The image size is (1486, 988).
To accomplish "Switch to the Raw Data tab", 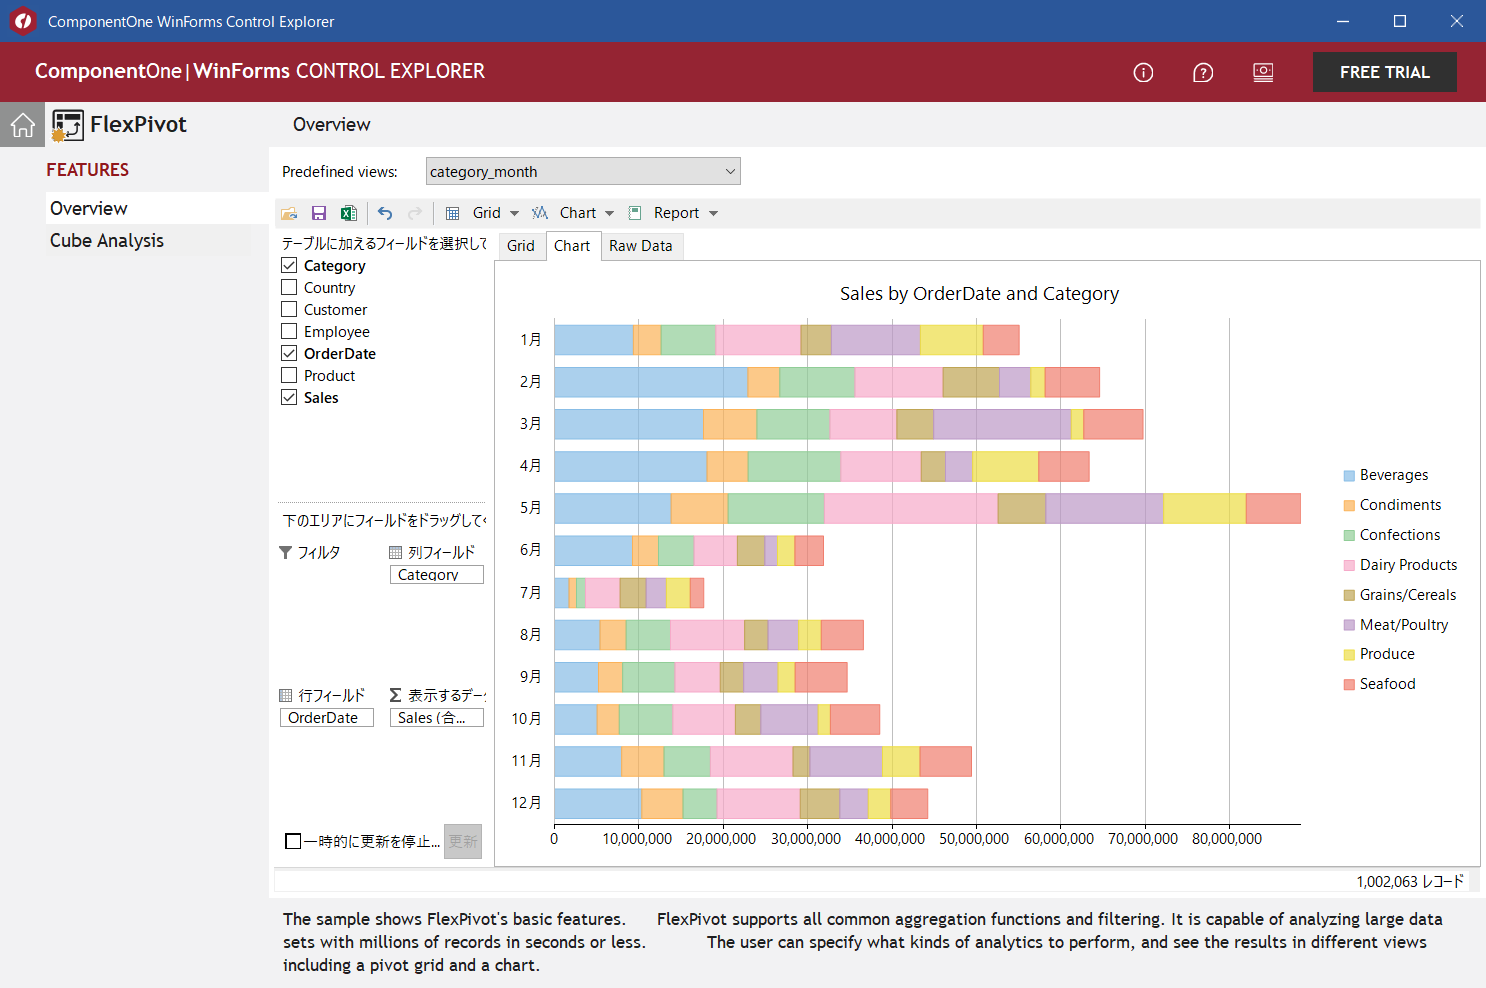I will pyautogui.click(x=641, y=246).
